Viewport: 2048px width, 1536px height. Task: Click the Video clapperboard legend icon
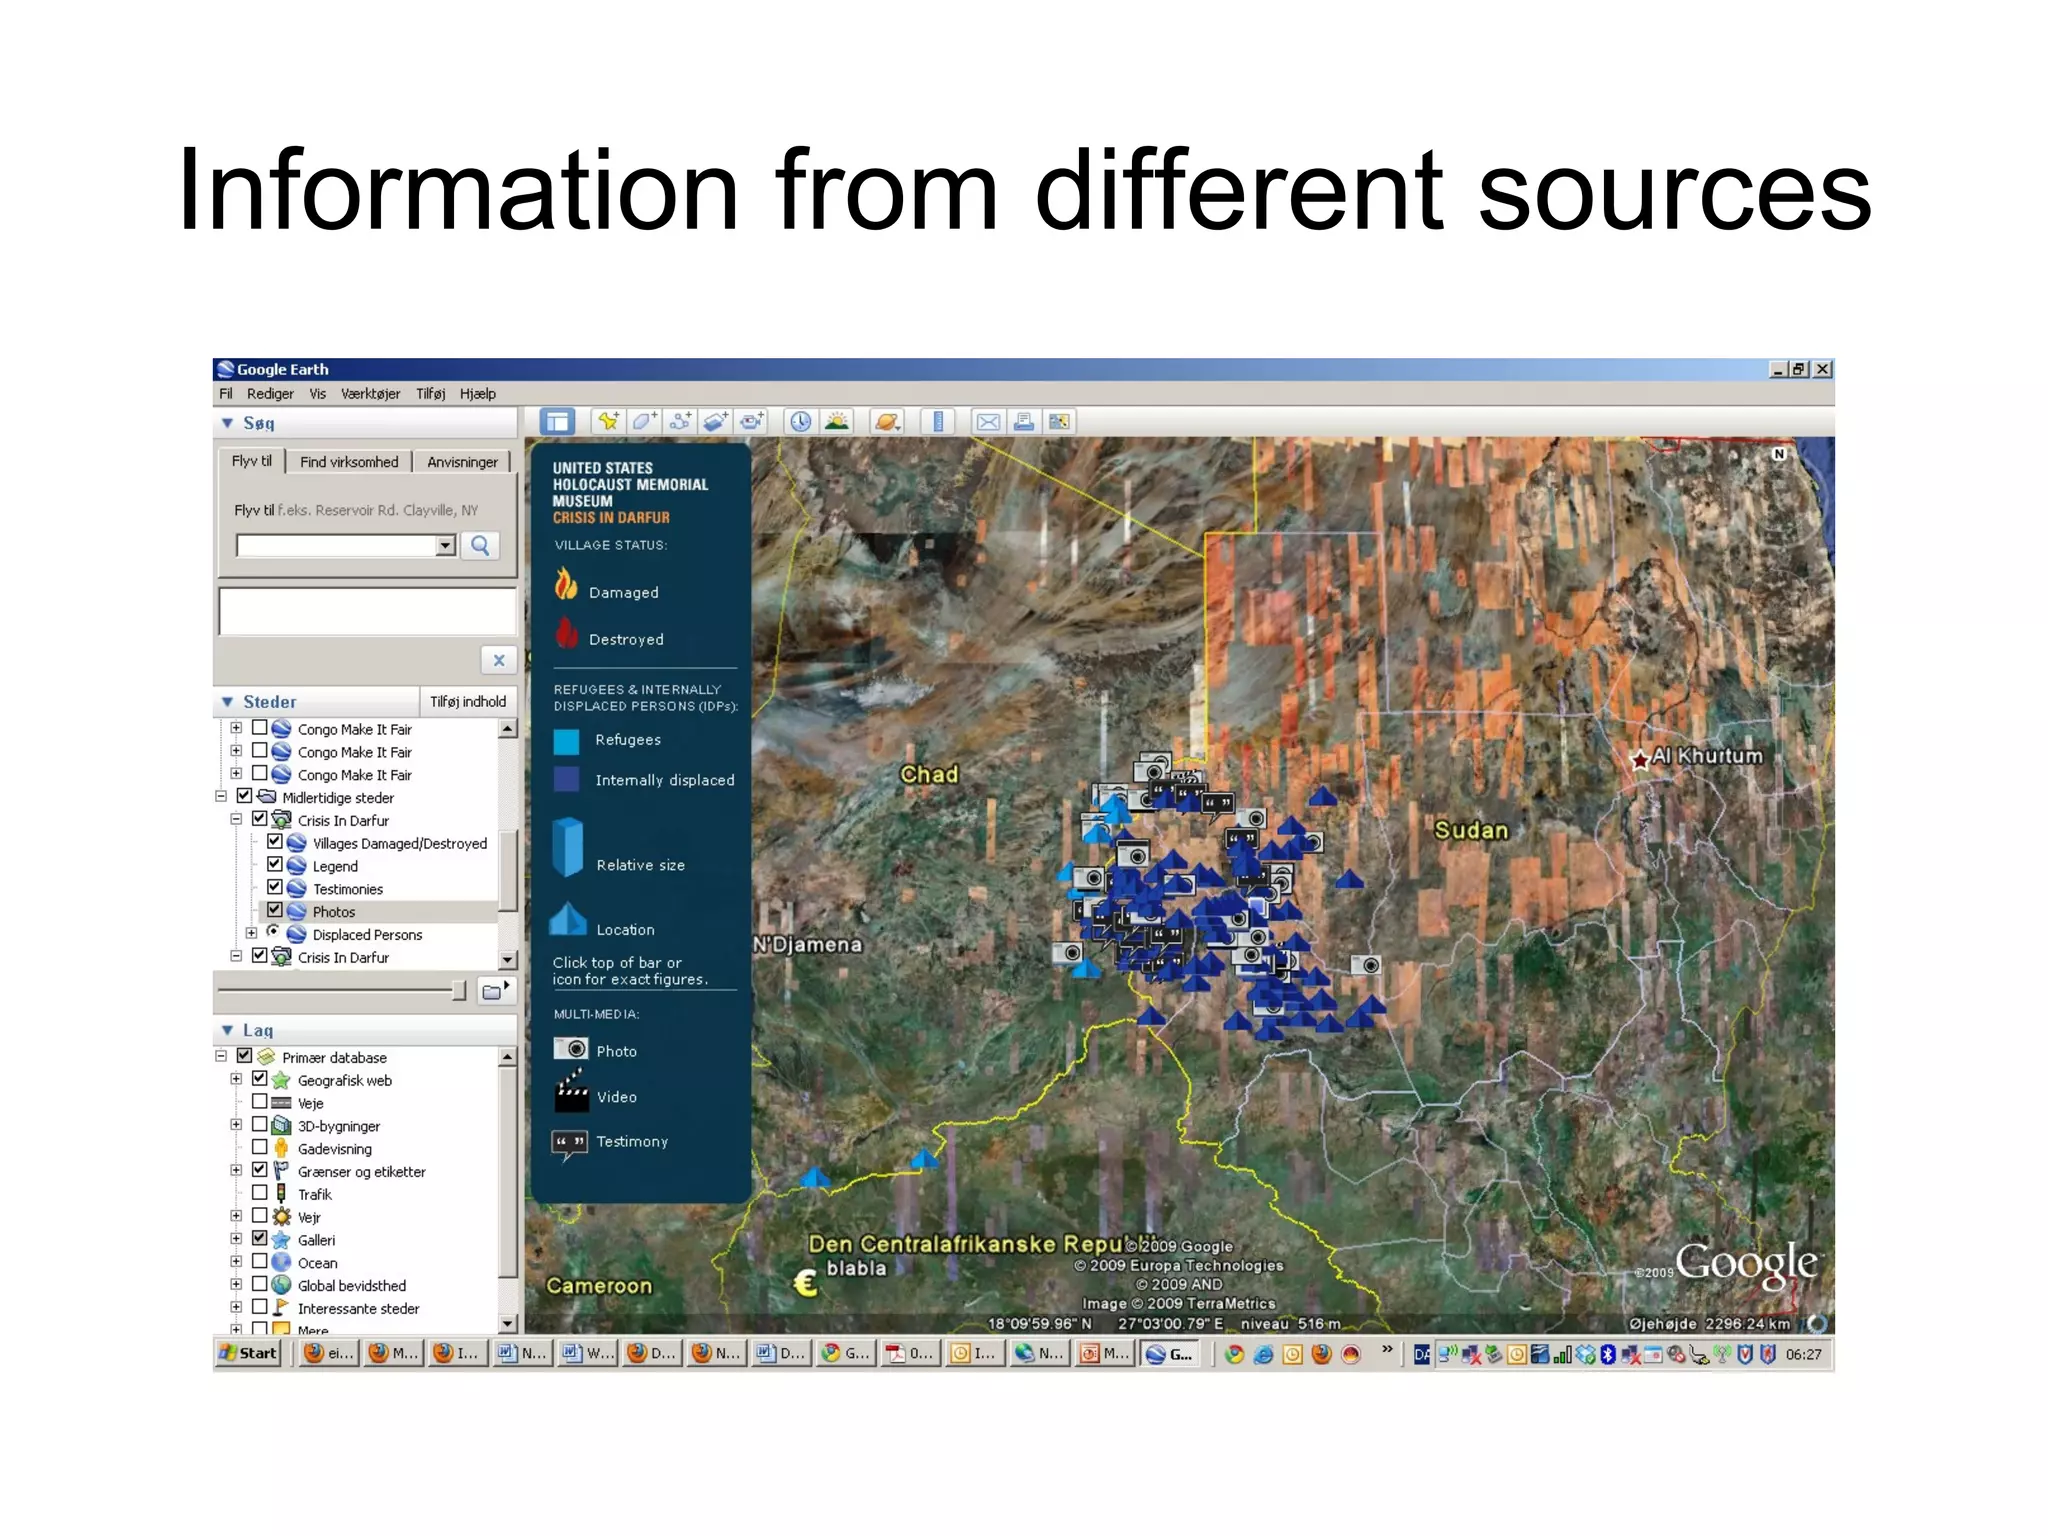[571, 1092]
